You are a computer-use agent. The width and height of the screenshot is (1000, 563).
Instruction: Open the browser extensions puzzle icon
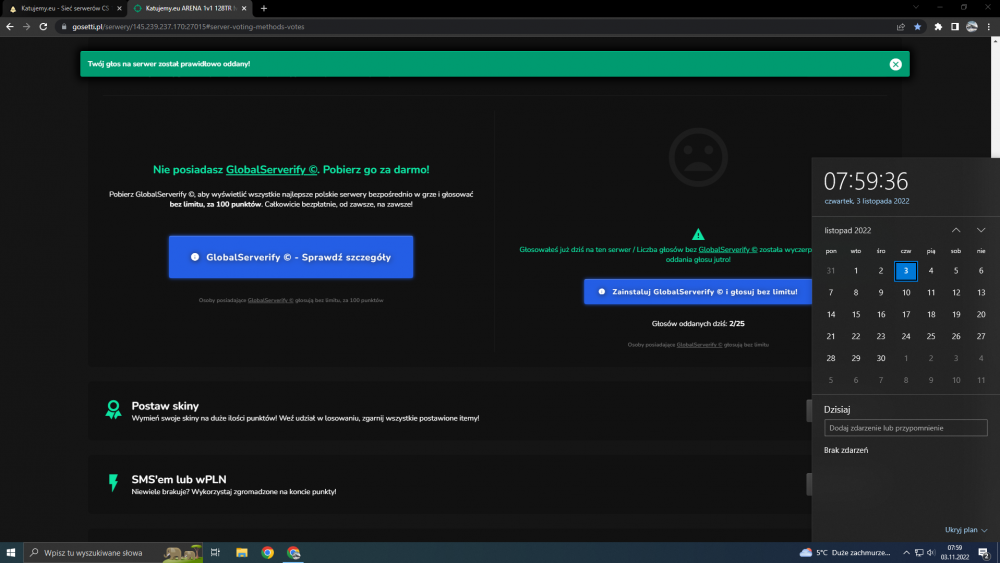click(938, 27)
